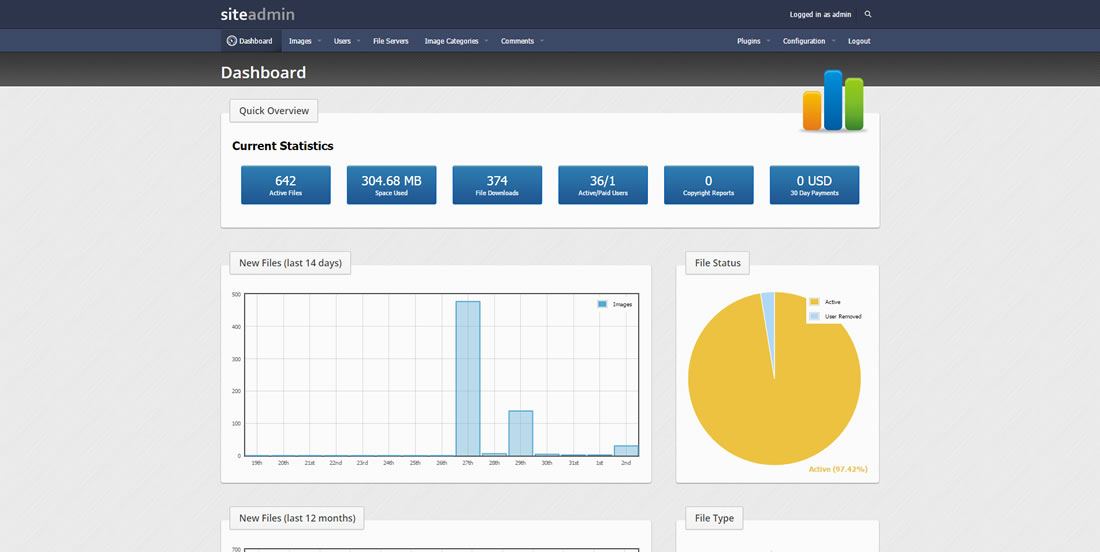This screenshot has height=552, width=1100.
Task: Click 'Active (97.42%)' pie label
Action: (x=838, y=469)
